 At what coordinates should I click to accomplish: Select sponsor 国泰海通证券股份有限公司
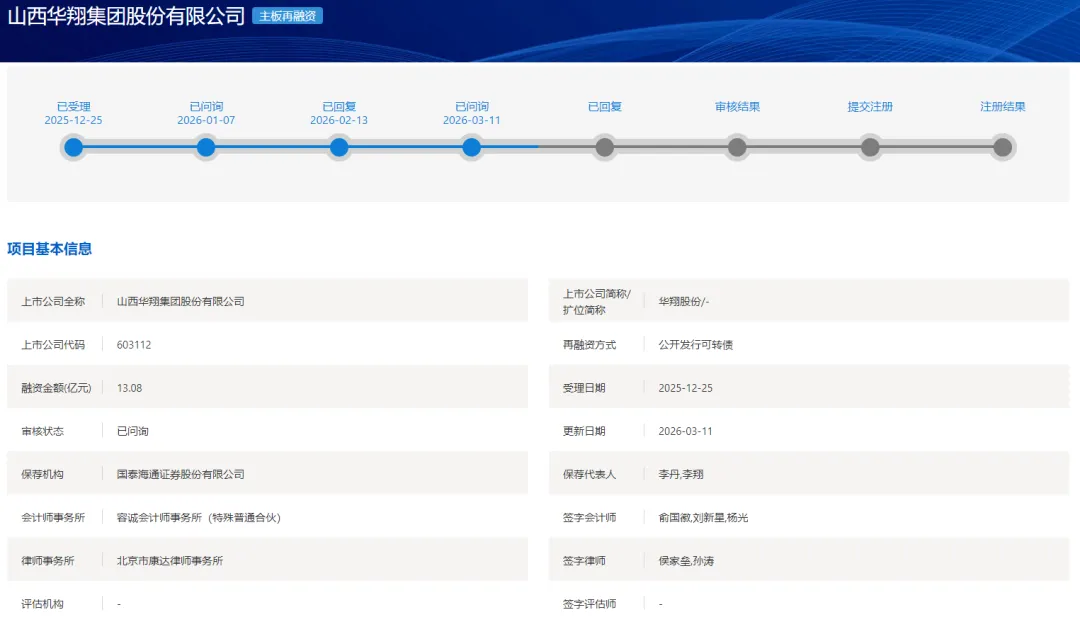click(x=180, y=474)
